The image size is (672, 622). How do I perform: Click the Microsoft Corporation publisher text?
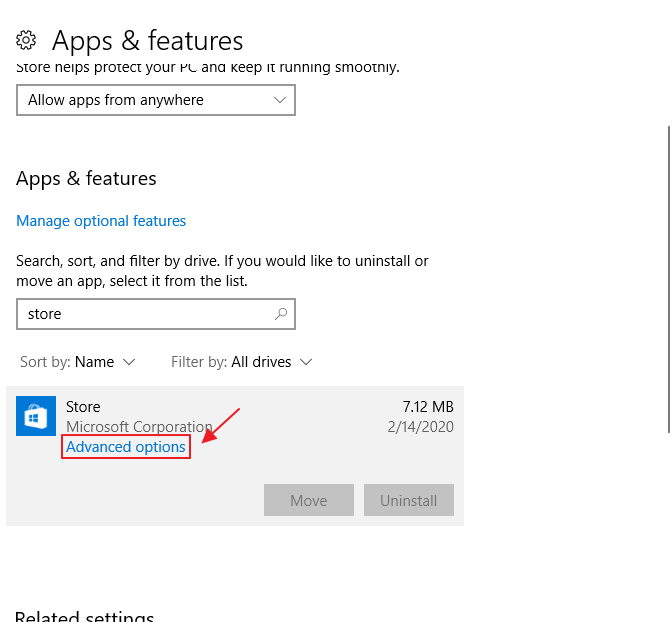[139, 427]
